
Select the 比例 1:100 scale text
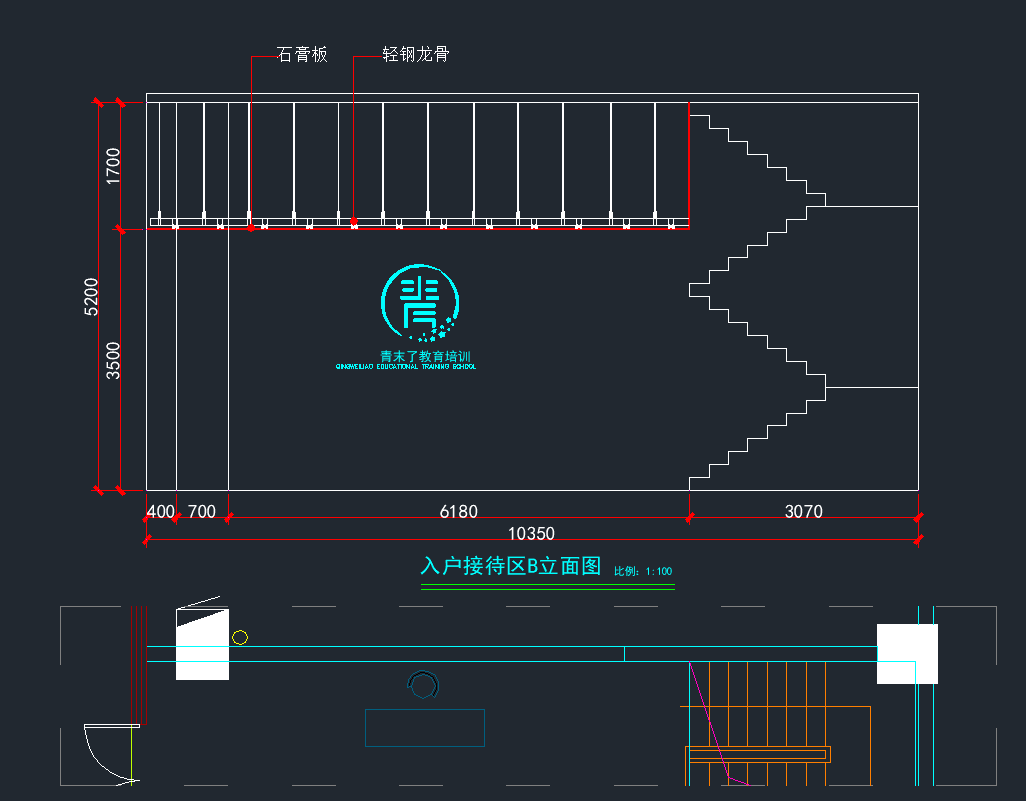coord(642,572)
